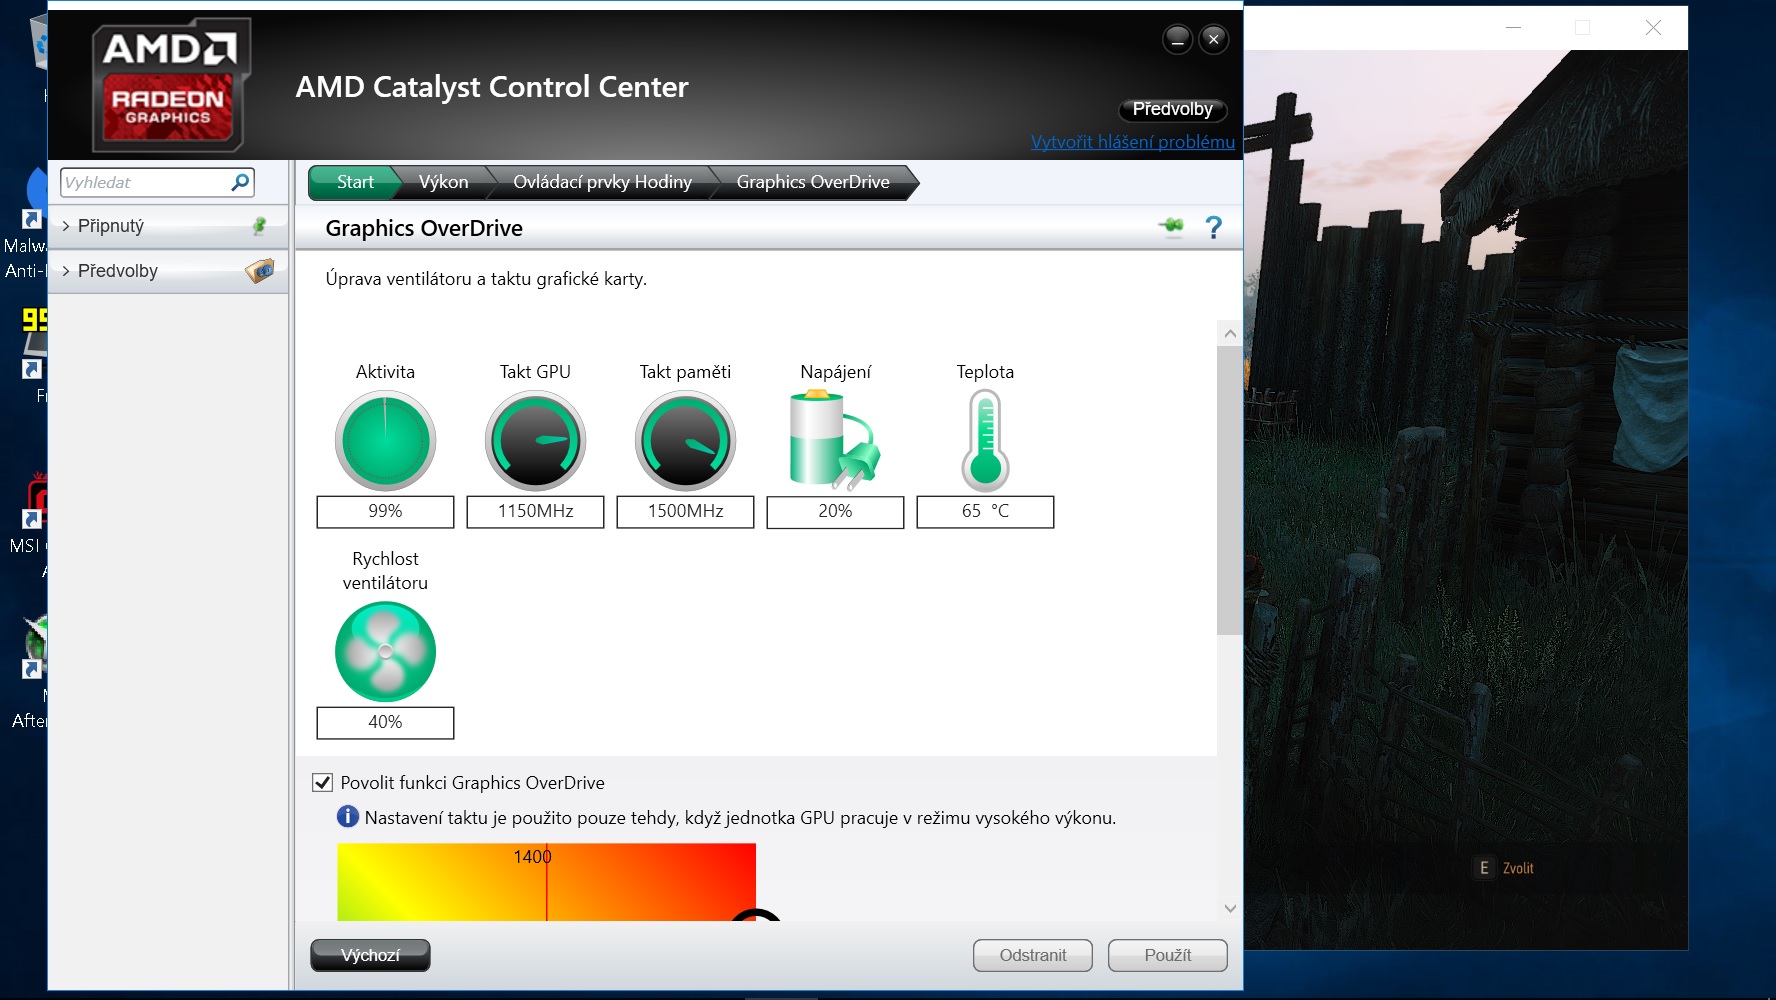Click the 1150MHz GPU clock value
Viewport: 1776px width, 1000px height.
[535, 511]
